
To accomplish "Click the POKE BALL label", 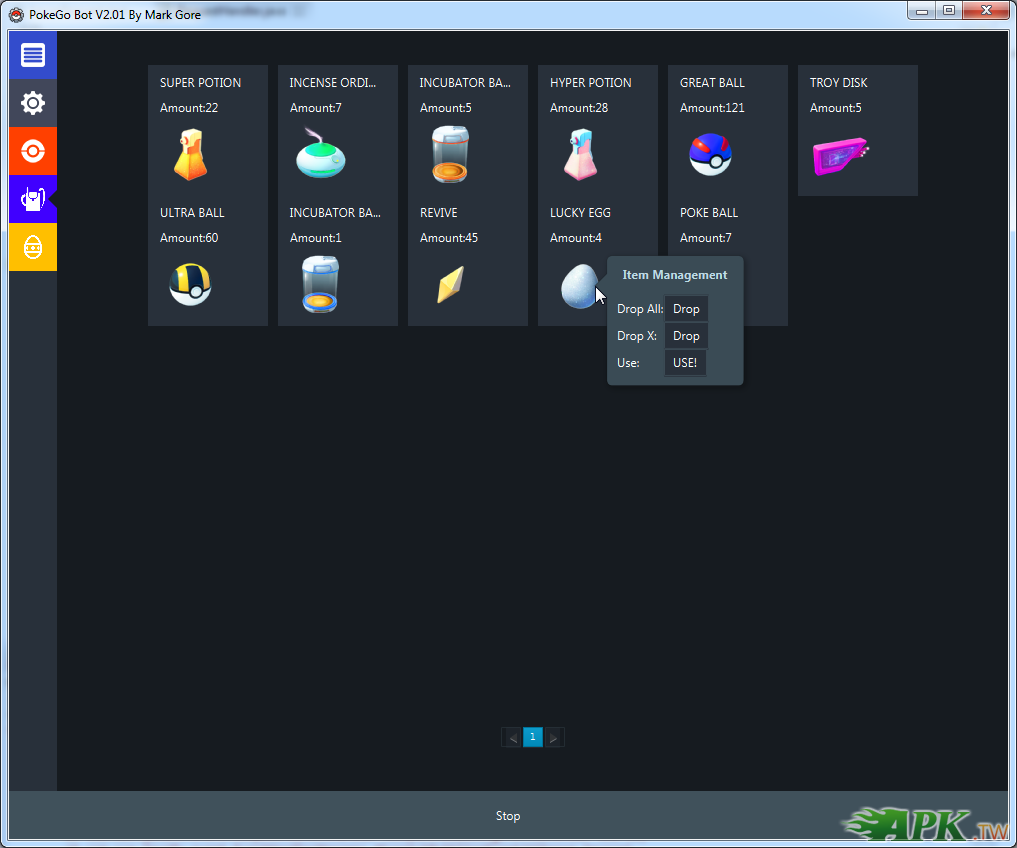I will coord(709,213).
